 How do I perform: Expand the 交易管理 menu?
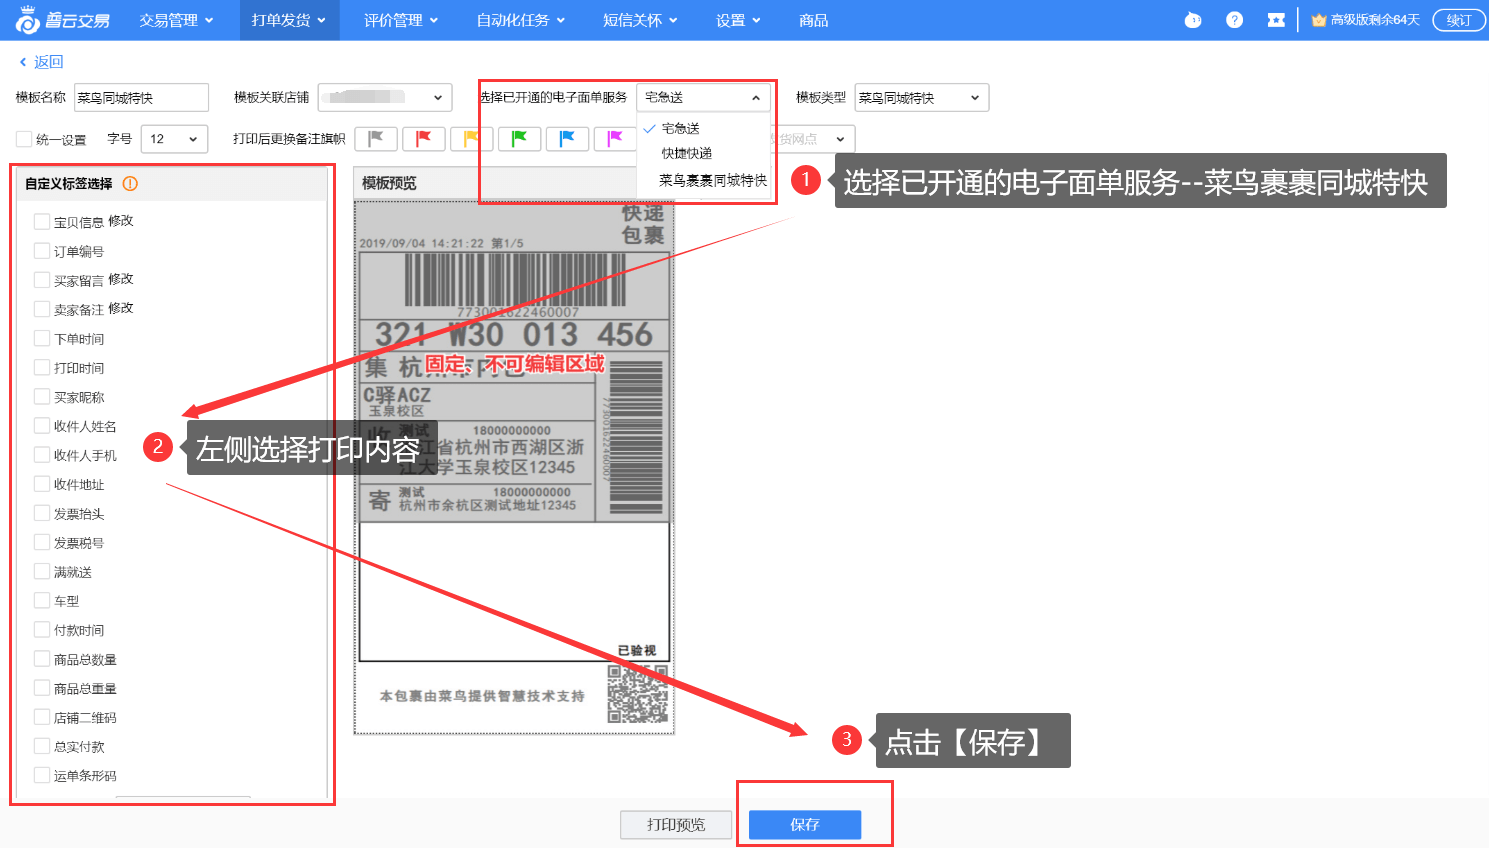pos(176,20)
